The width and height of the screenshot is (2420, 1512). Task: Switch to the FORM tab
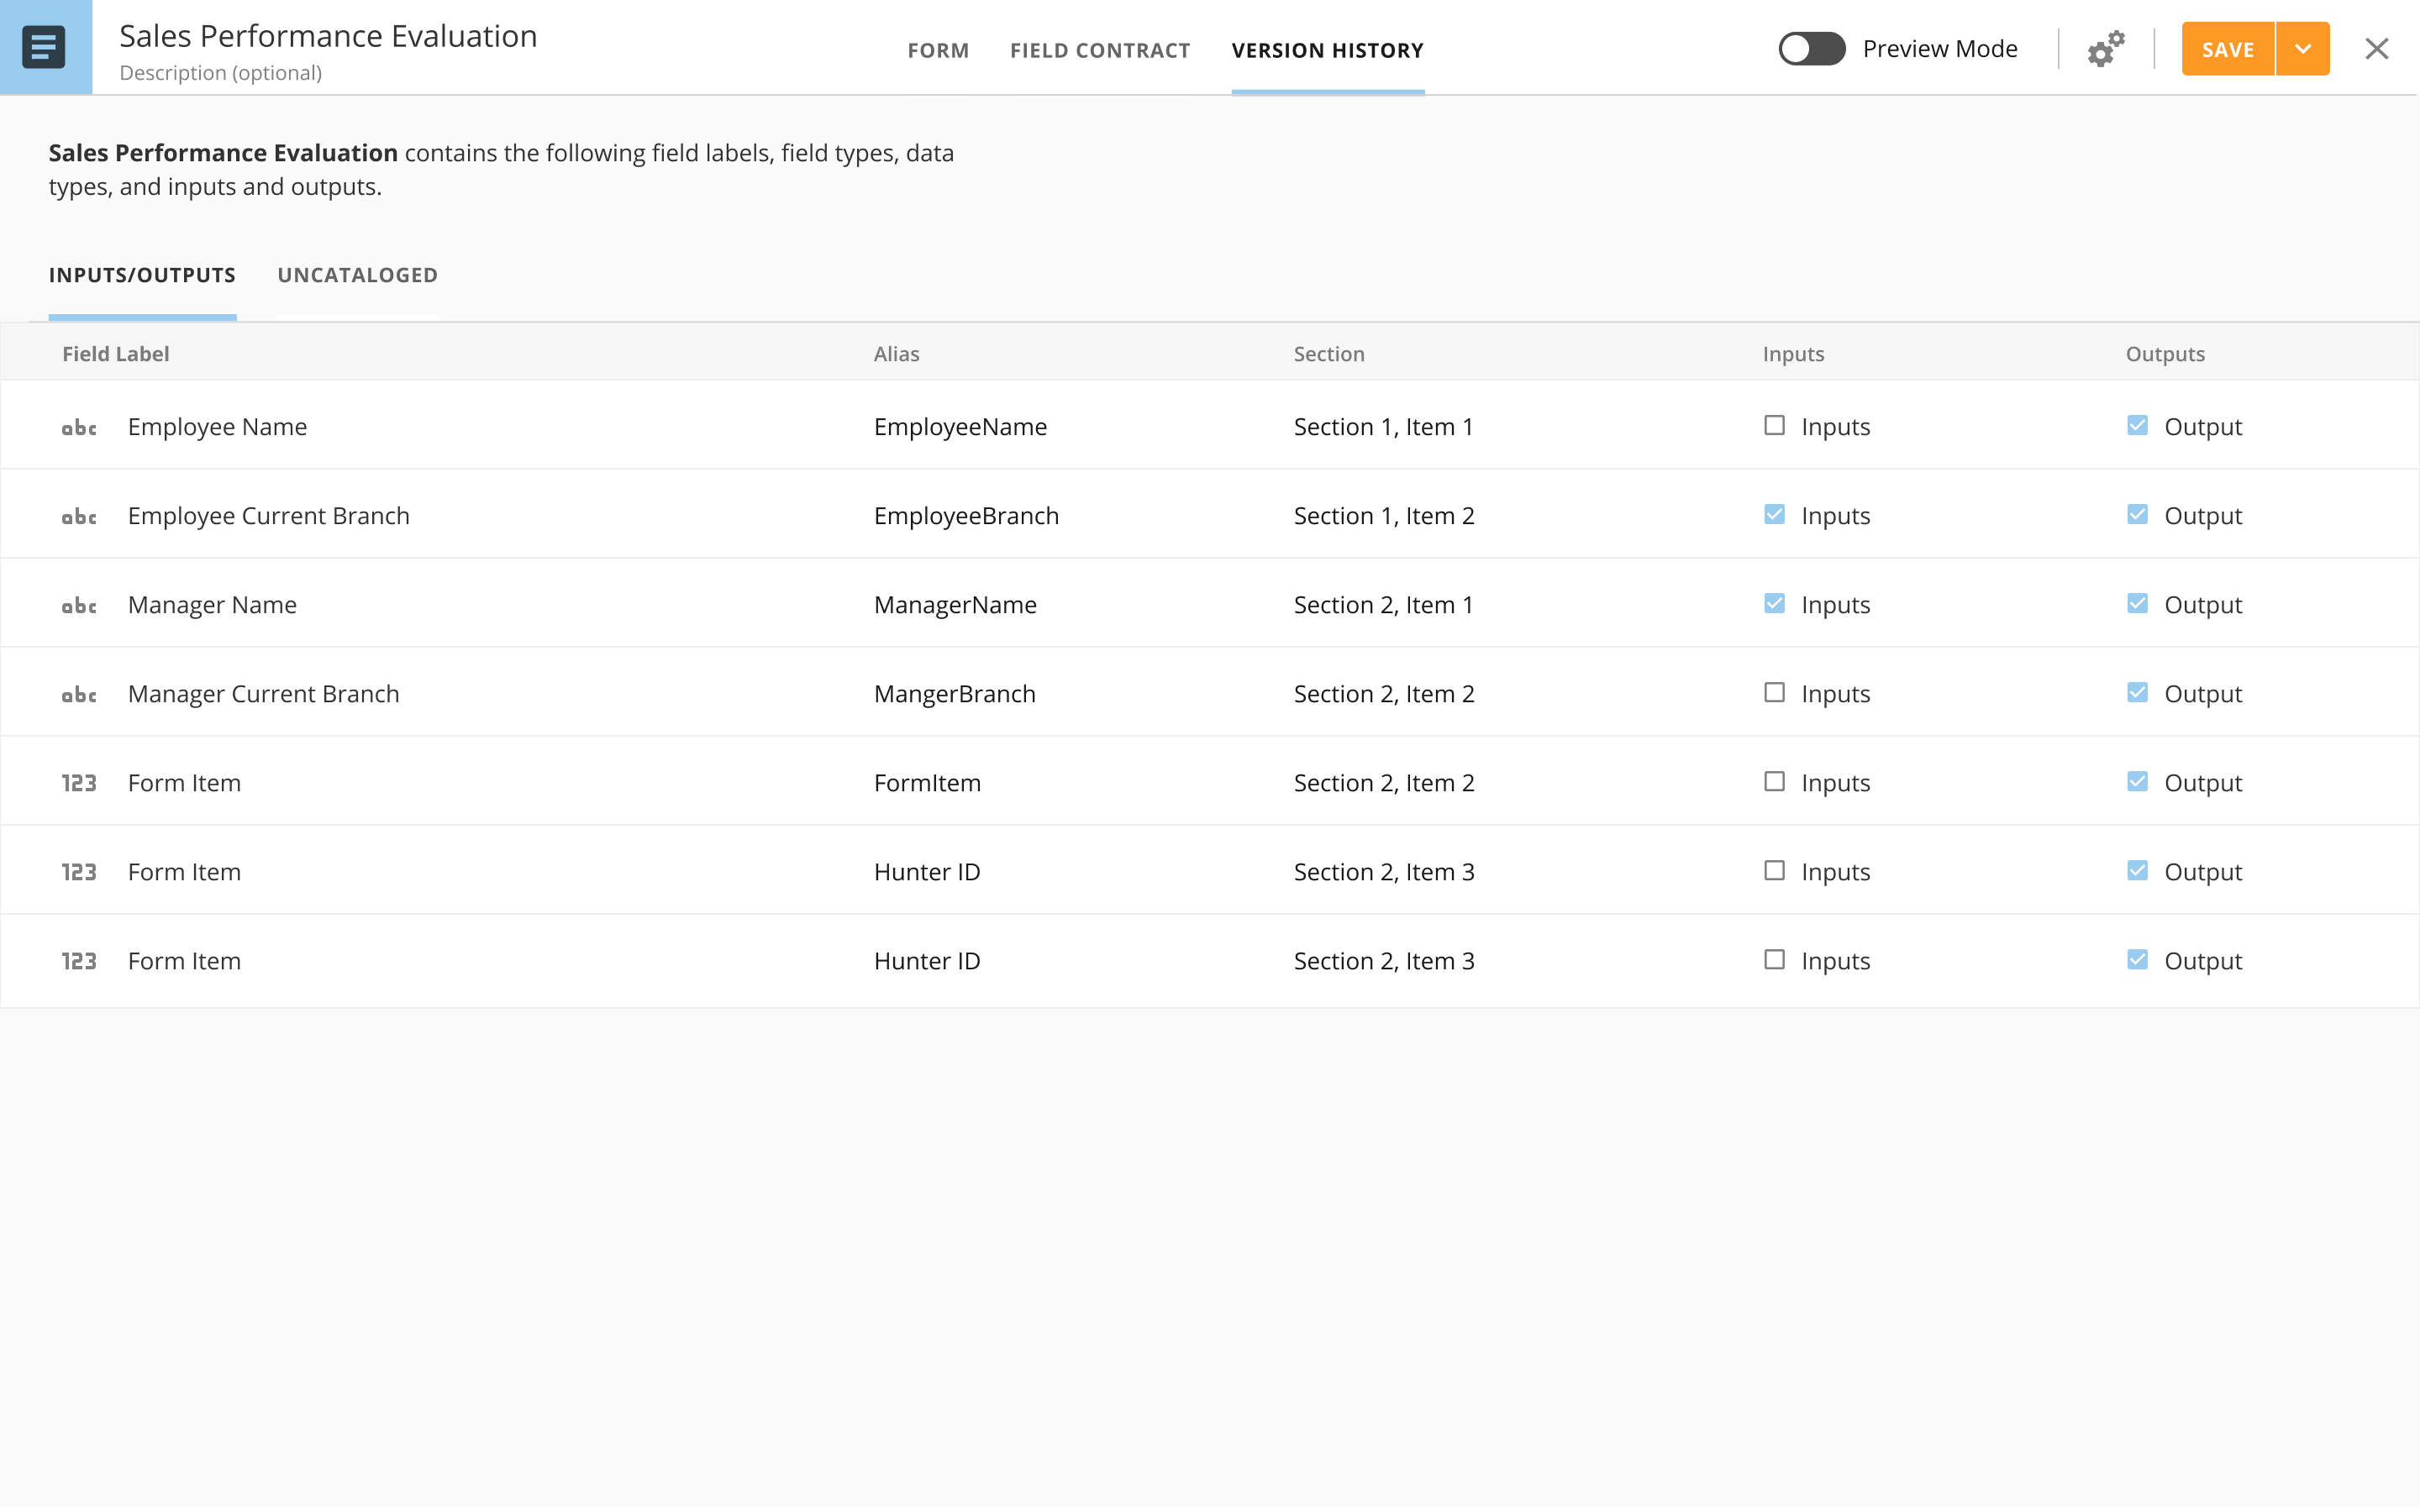938,49
